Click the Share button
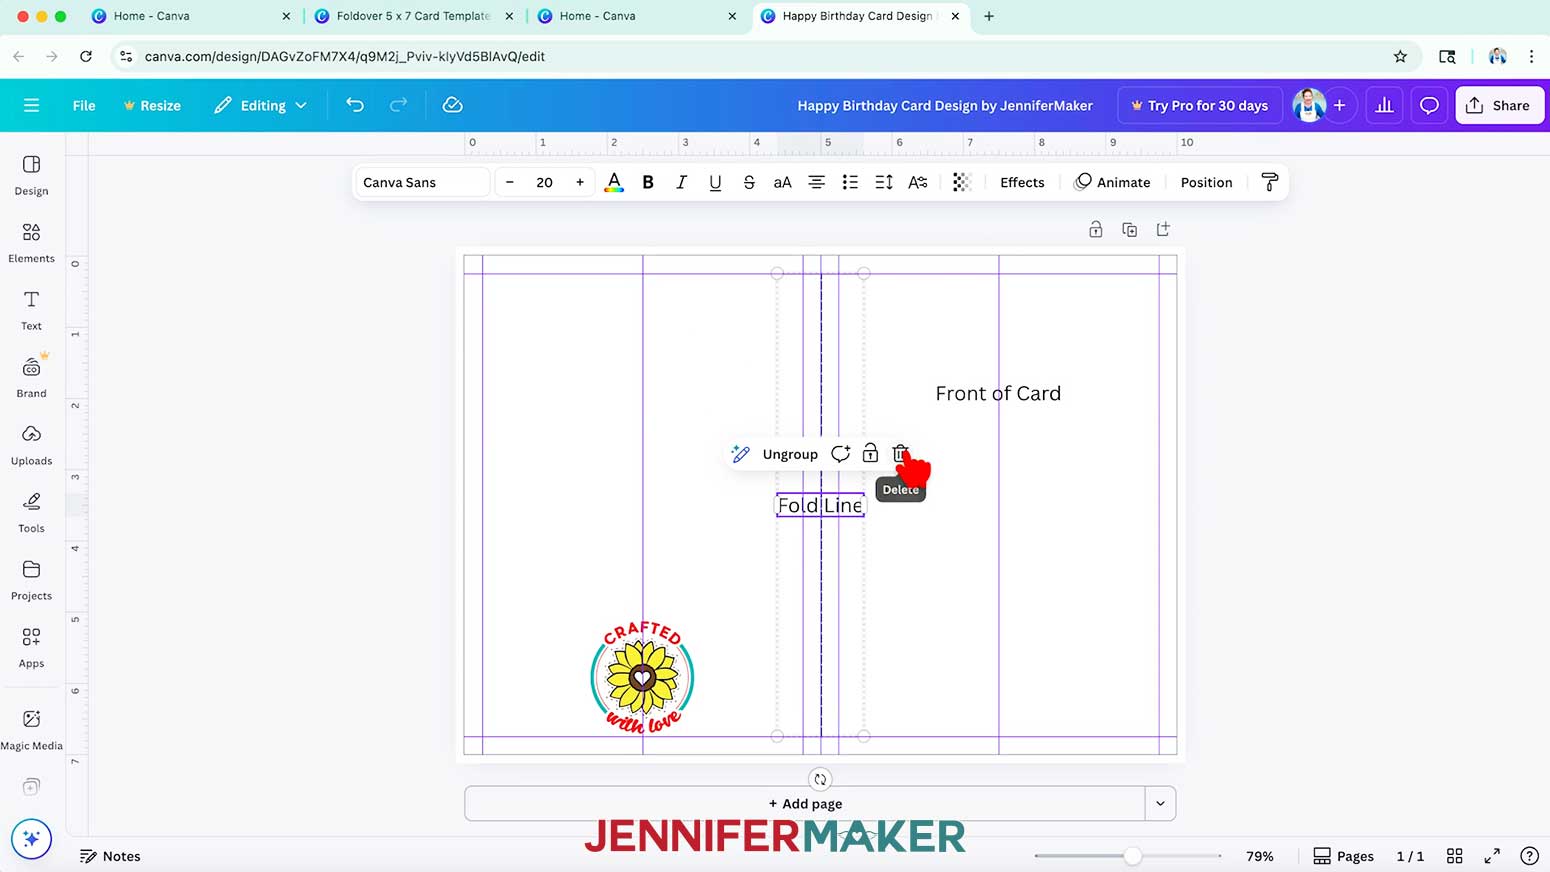Image resolution: width=1550 pixels, height=872 pixels. pos(1499,105)
